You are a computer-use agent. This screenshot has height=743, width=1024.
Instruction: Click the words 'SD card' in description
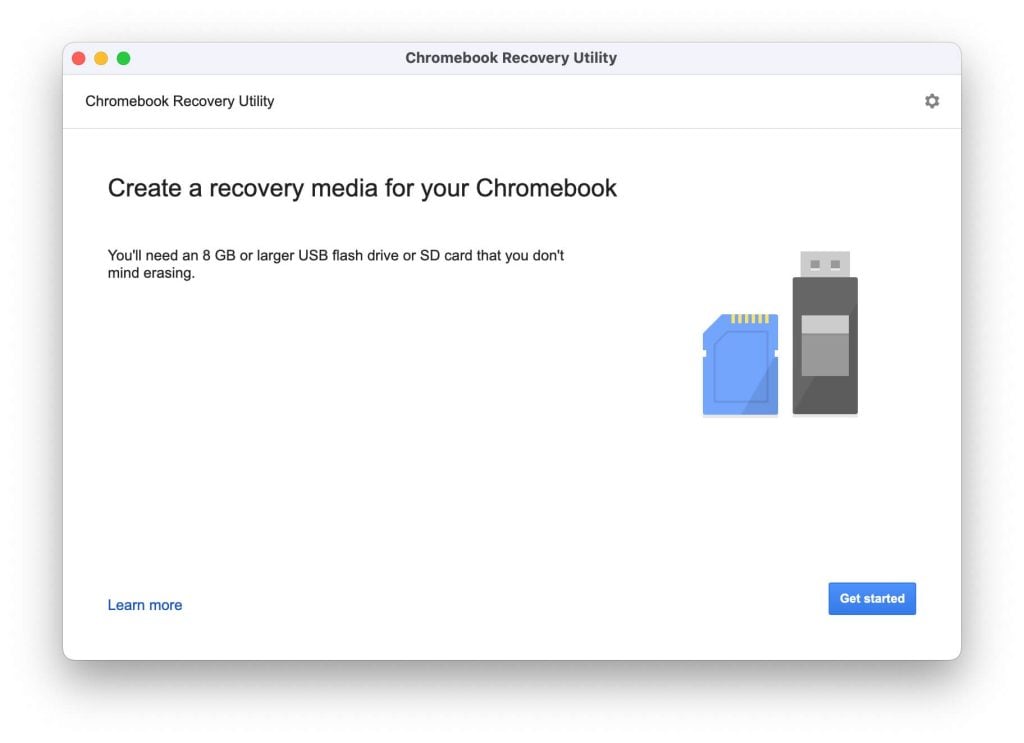coord(446,255)
